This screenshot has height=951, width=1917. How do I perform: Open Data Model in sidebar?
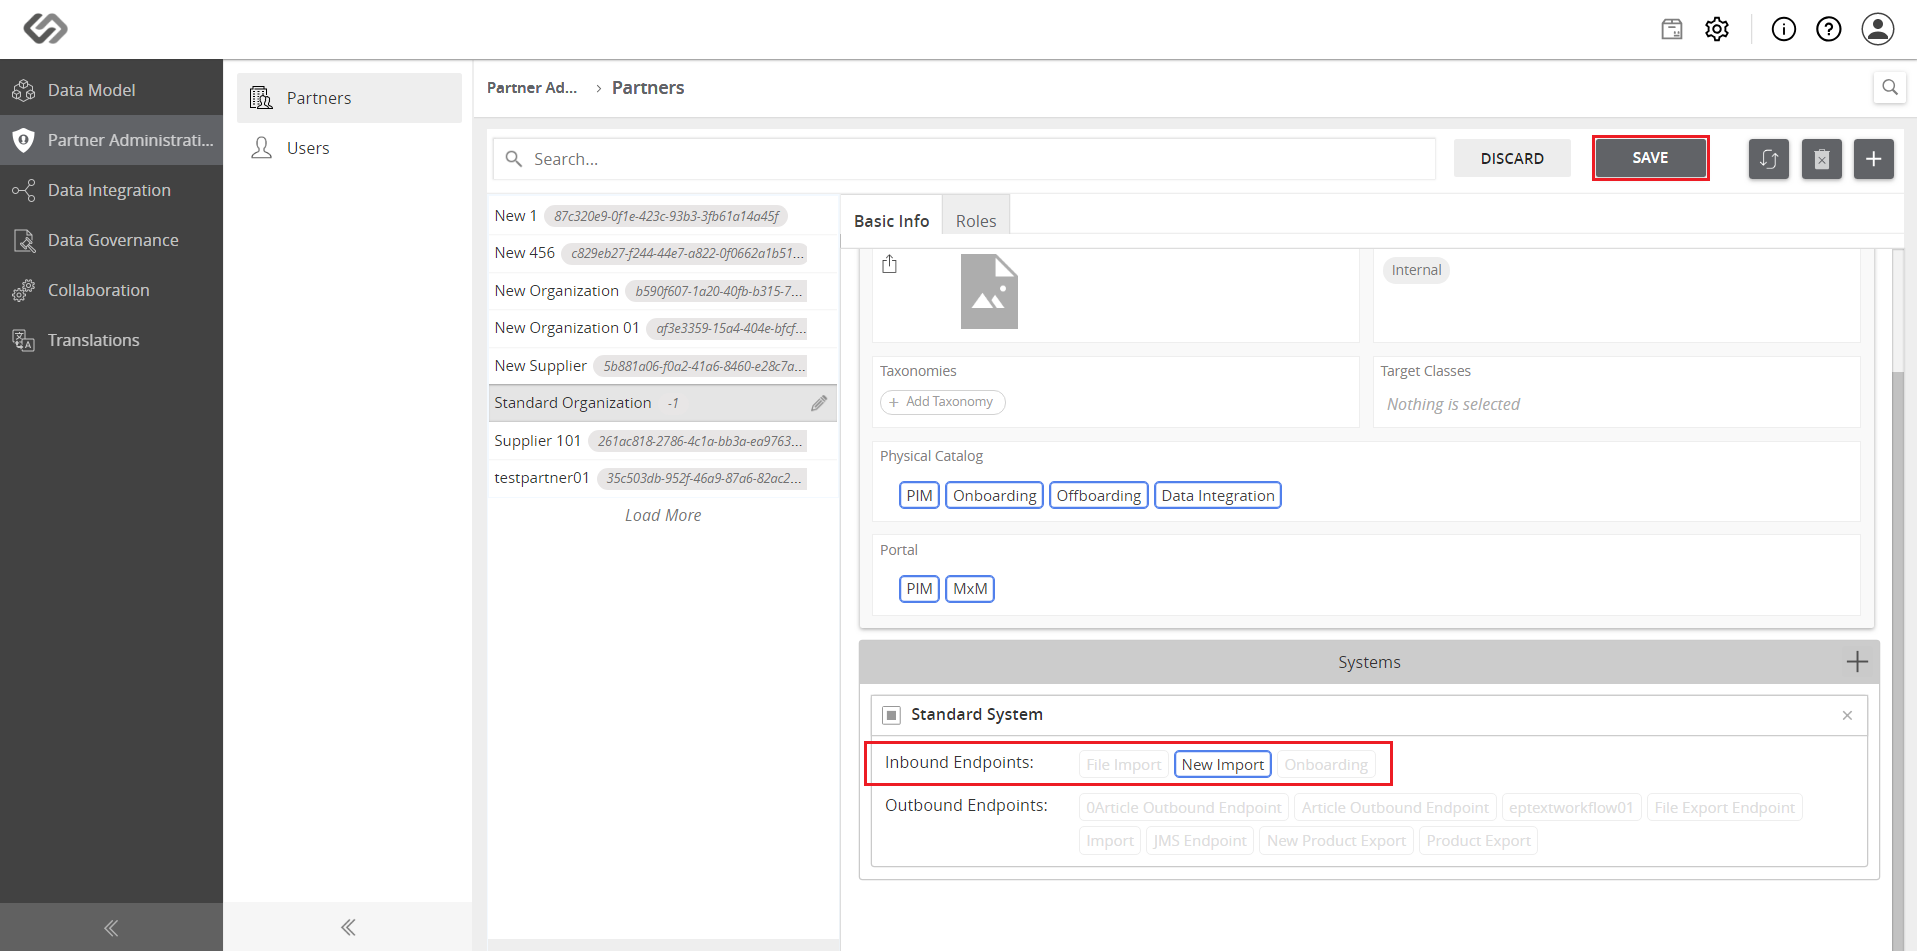(111, 90)
